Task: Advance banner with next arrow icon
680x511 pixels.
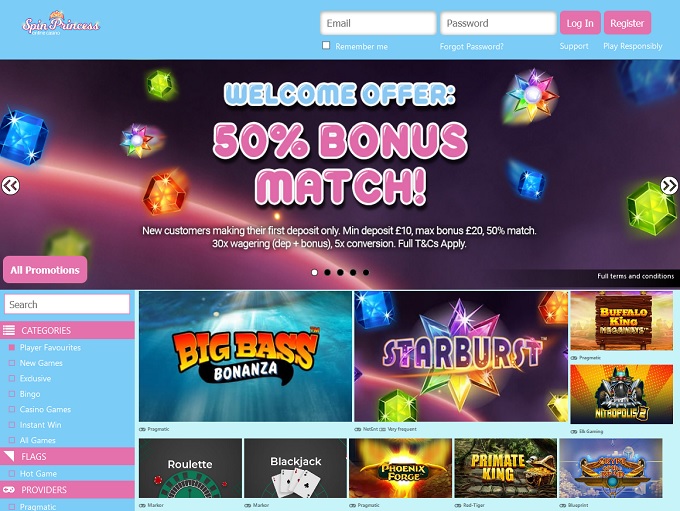Action: click(669, 186)
